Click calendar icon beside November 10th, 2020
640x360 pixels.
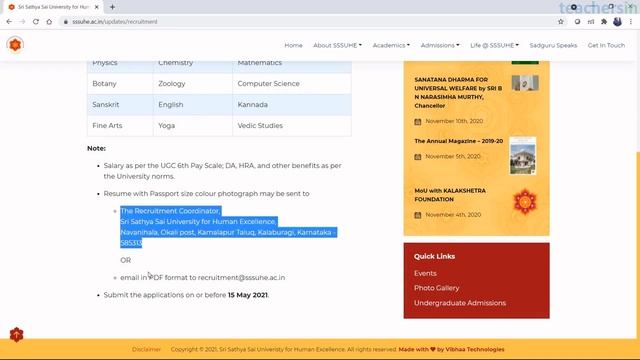[418, 122]
